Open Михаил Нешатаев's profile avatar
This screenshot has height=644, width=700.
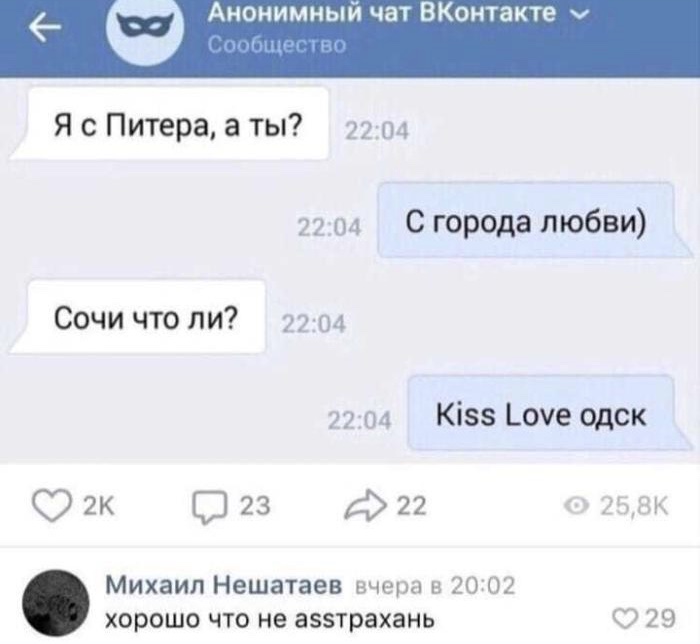click(56, 603)
